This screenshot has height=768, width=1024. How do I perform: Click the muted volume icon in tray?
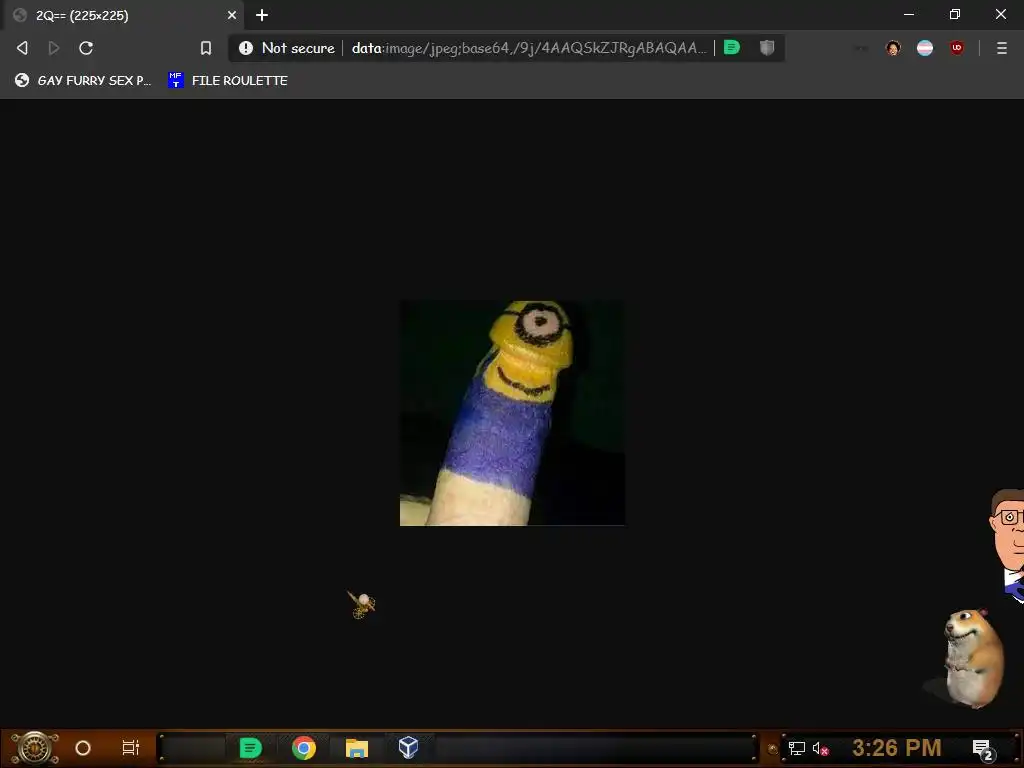(x=820, y=748)
